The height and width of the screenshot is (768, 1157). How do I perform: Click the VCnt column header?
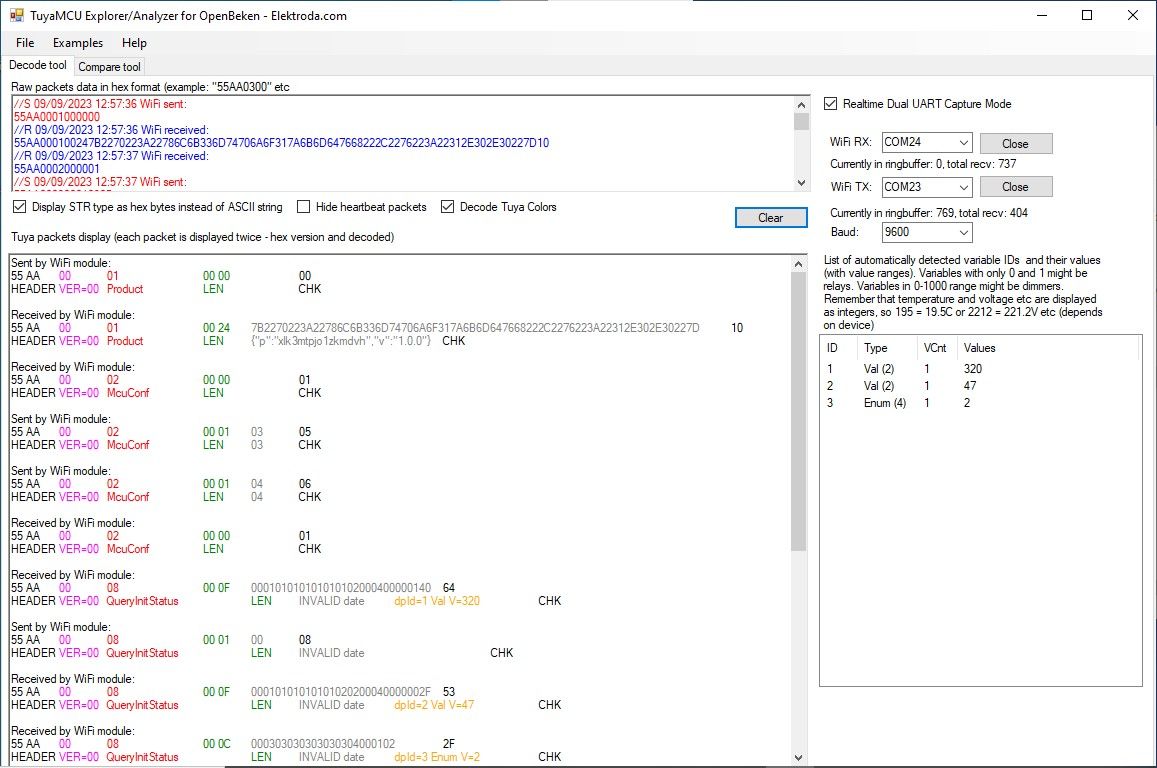[935, 348]
